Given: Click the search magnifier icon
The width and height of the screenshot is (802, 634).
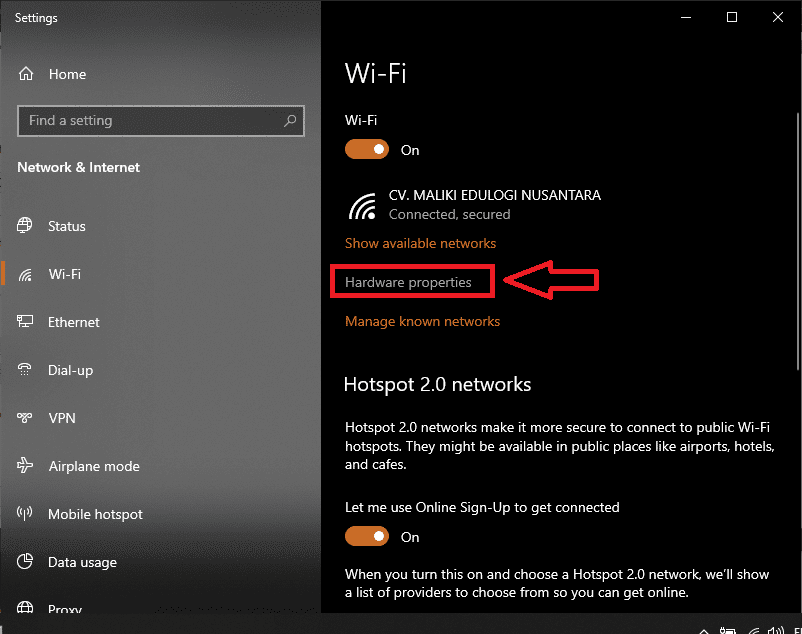Looking at the screenshot, I should click(x=290, y=121).
